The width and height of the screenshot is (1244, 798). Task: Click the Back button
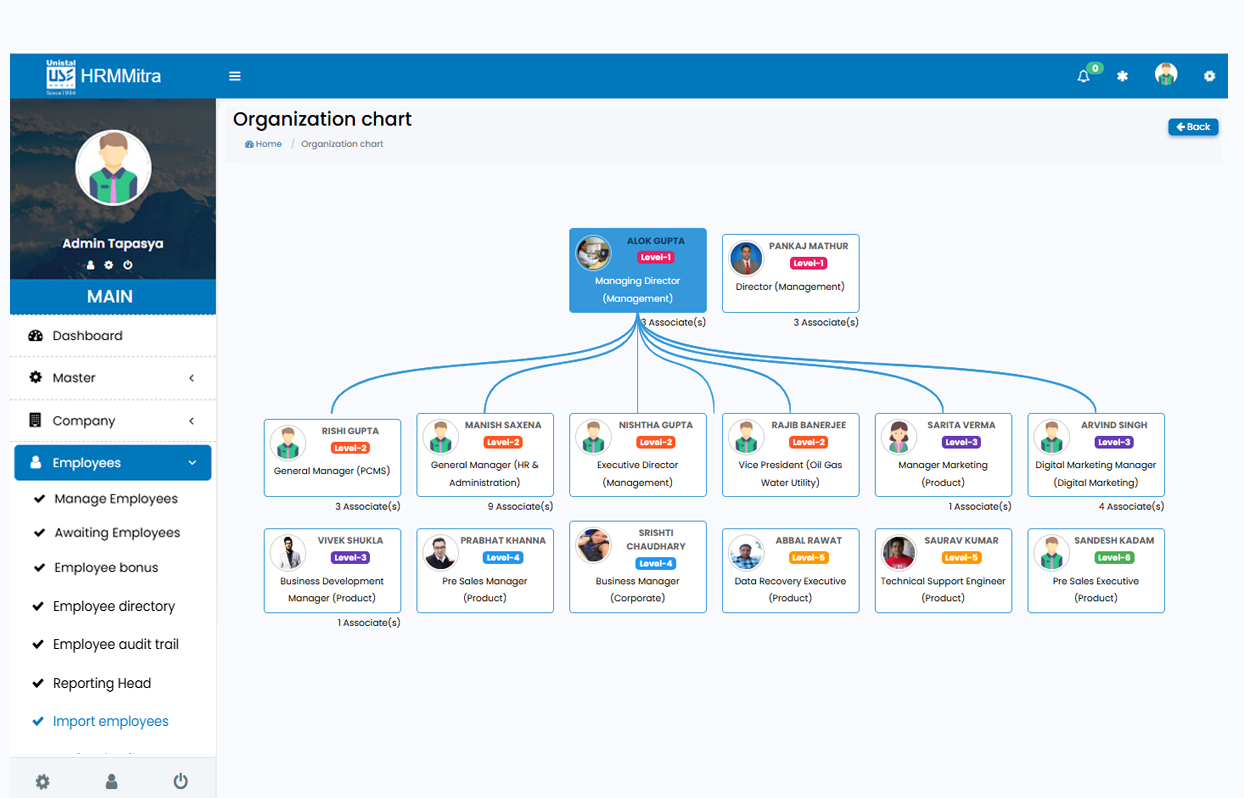[x=1193, y=127]
